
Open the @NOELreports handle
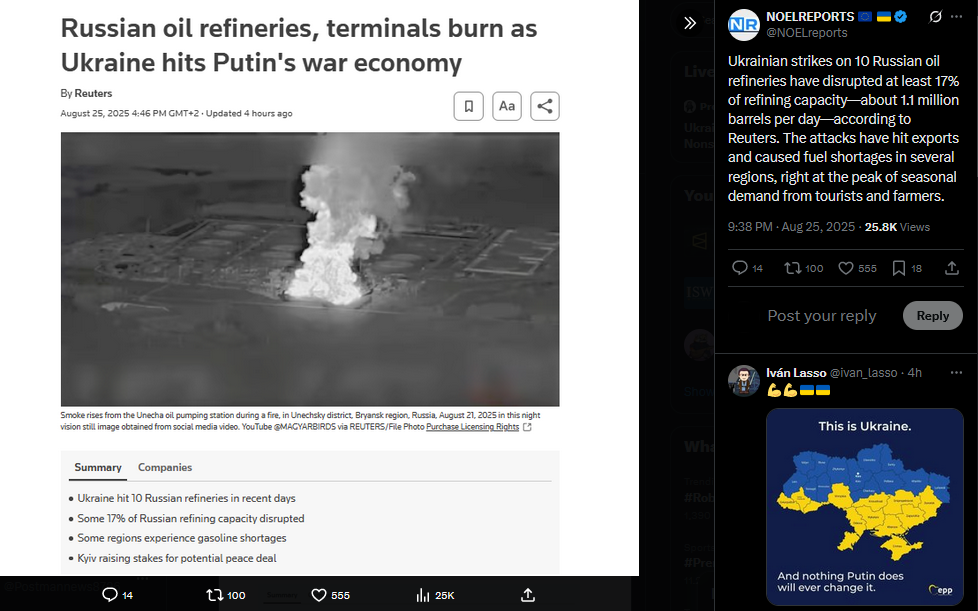point(806,33)
